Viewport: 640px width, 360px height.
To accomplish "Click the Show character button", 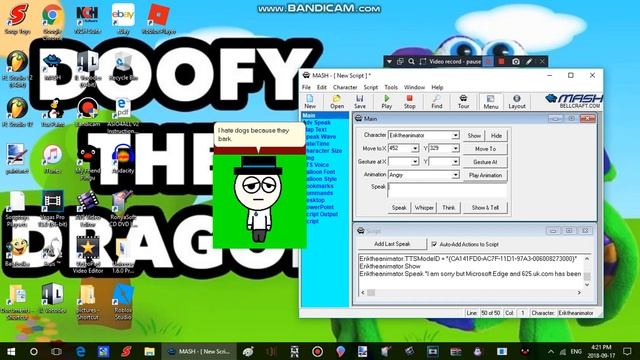I will click(x=474, y=136).
